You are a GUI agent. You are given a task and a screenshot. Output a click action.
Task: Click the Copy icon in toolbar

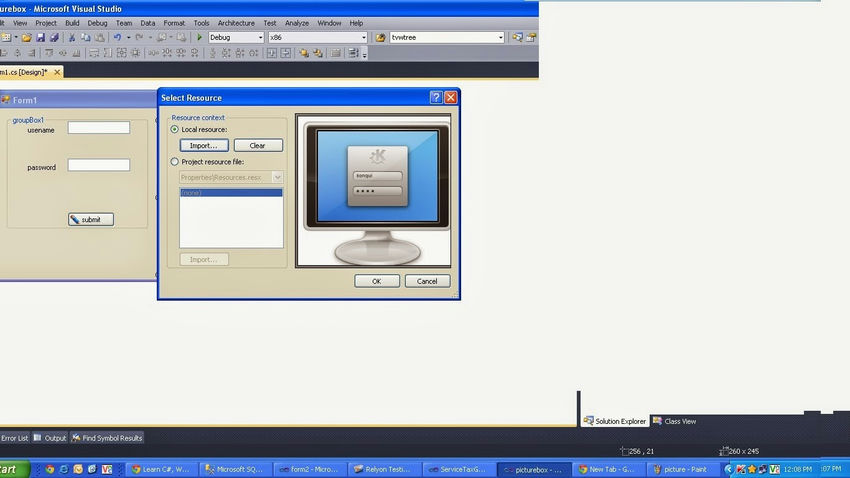(x=86, y=37)
